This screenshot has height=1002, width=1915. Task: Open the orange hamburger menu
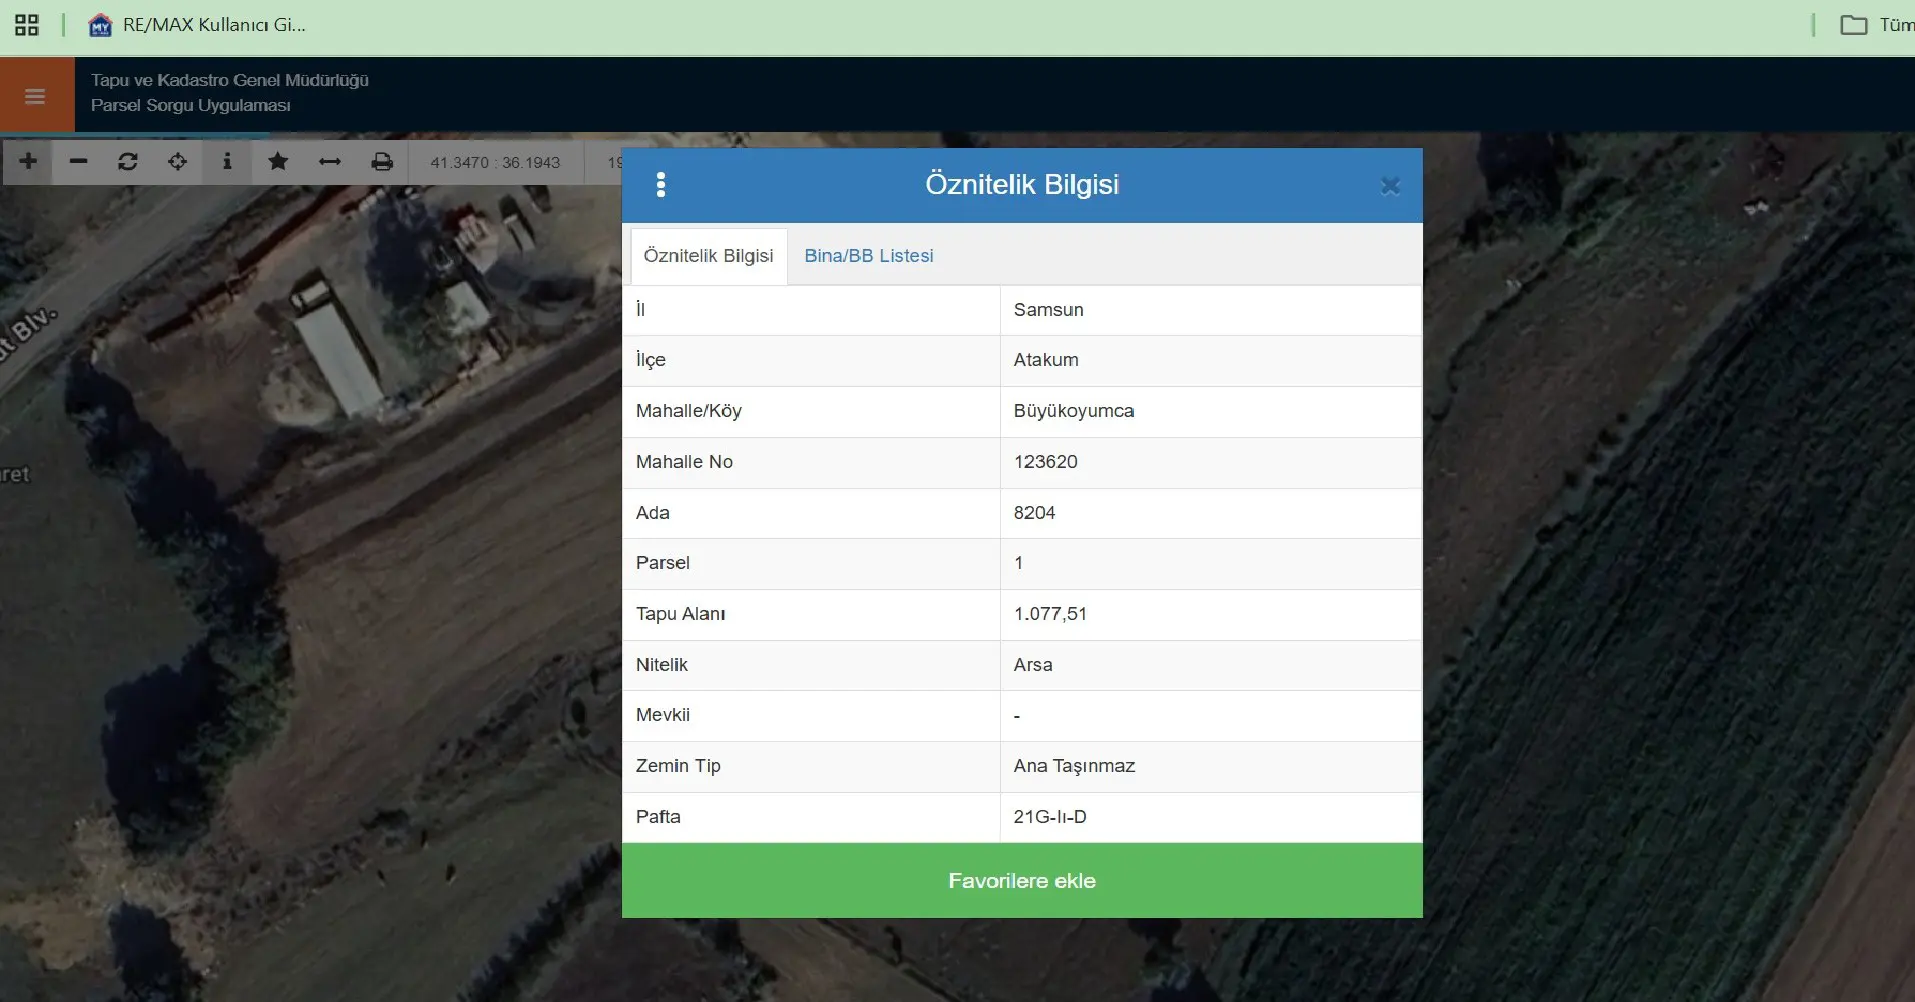[36, 96]
